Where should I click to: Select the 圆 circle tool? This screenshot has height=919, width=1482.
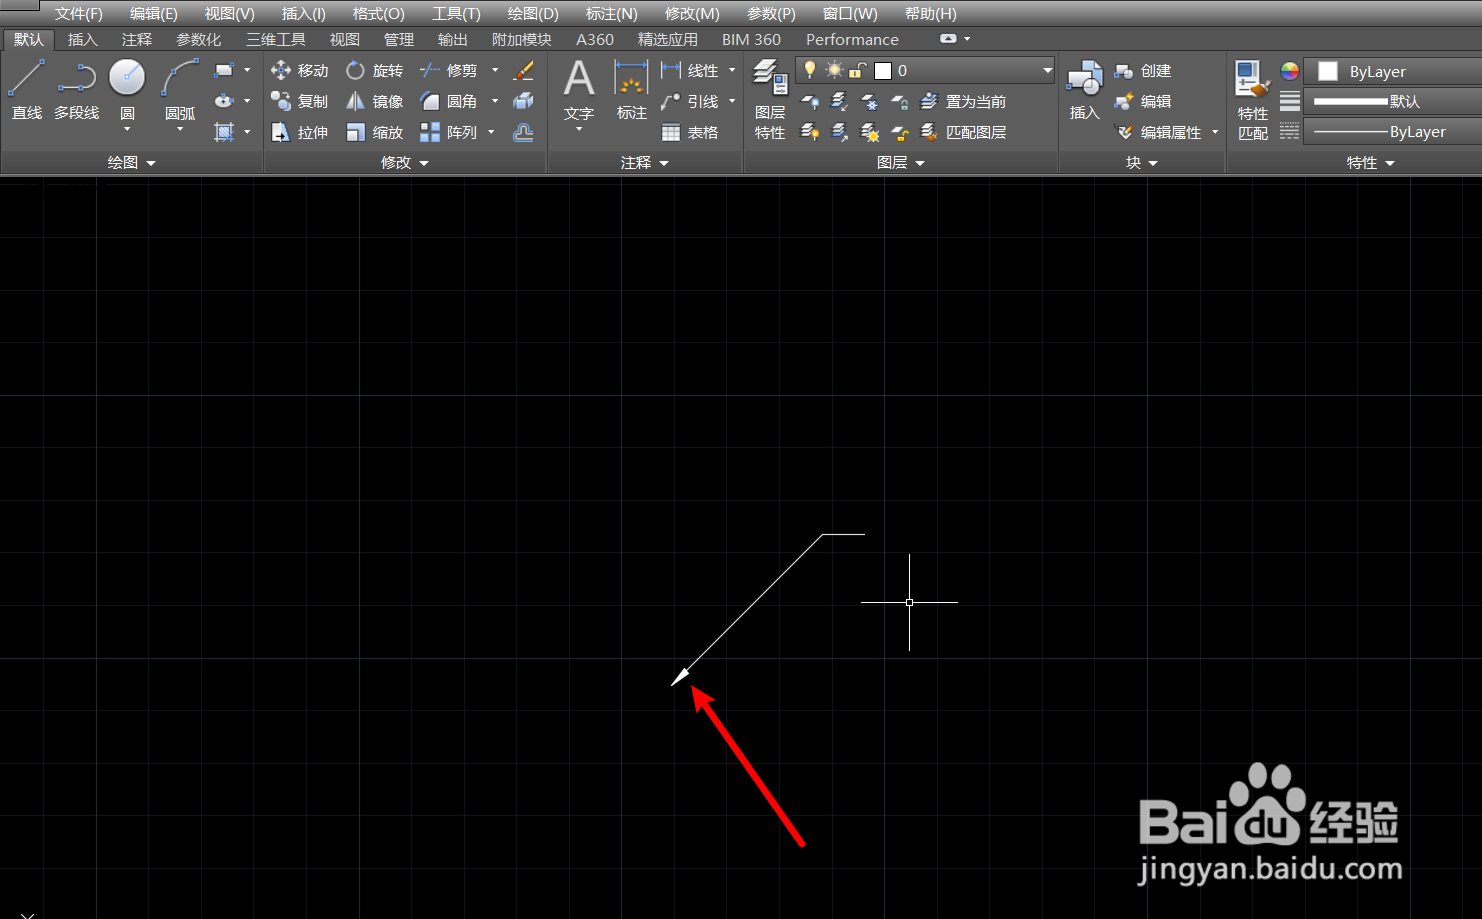coord(127,89)
